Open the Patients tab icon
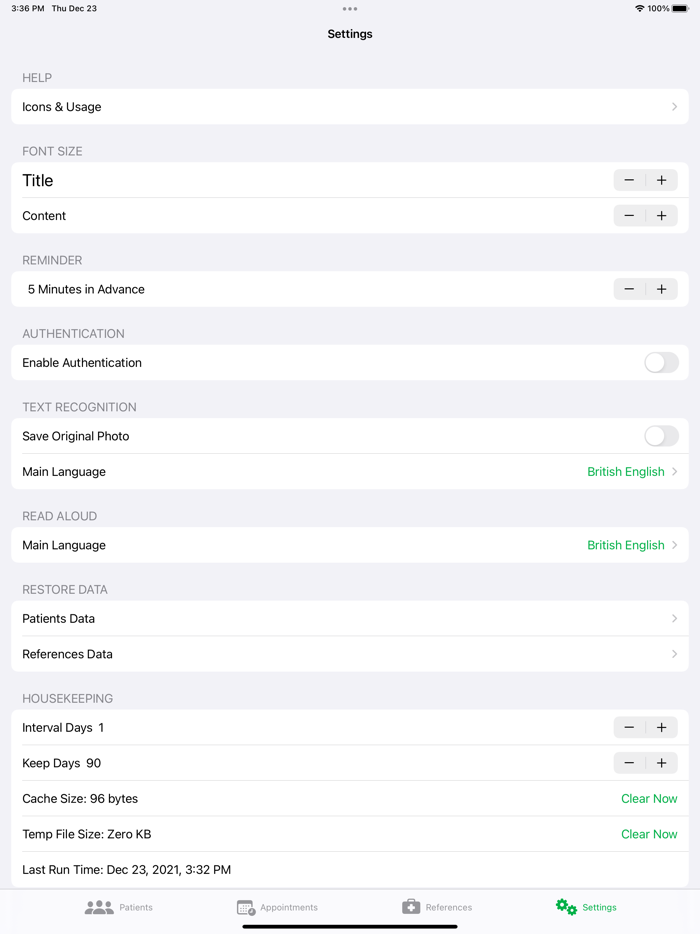The image size is (700, 934). point(99,907)
